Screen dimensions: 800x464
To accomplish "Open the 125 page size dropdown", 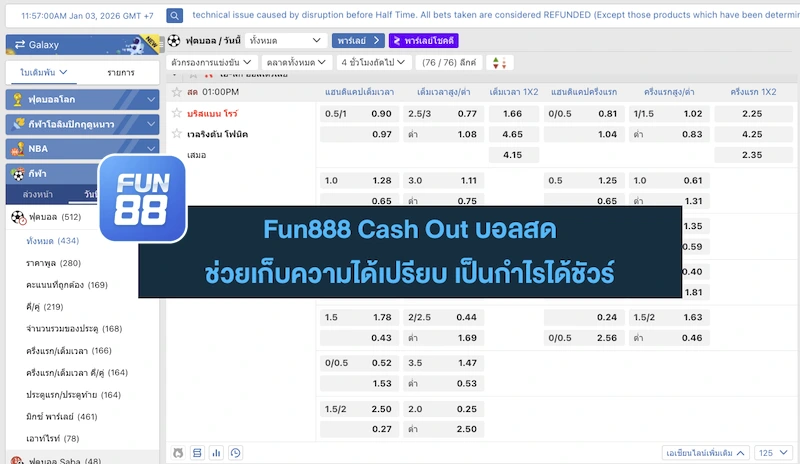I will coord(773,453).
